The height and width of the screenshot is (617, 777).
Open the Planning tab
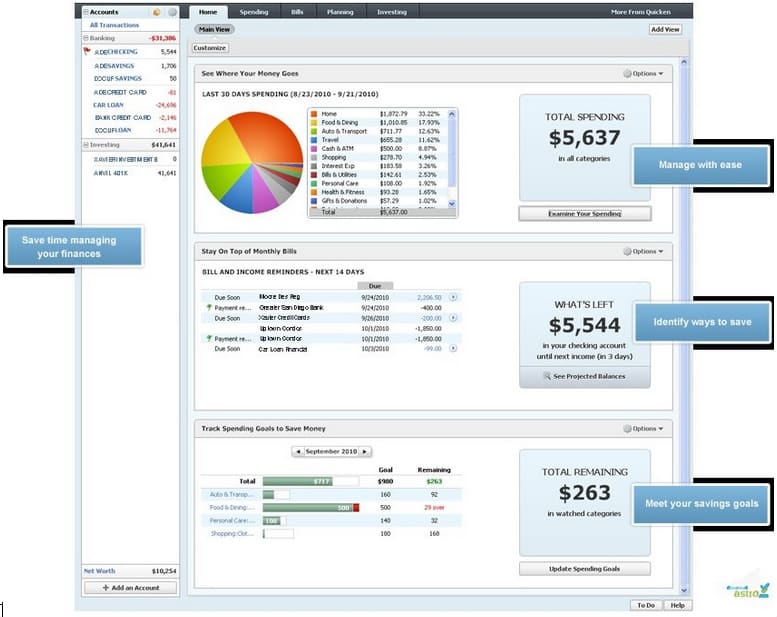pyautogui.click(x=340, y=12)
